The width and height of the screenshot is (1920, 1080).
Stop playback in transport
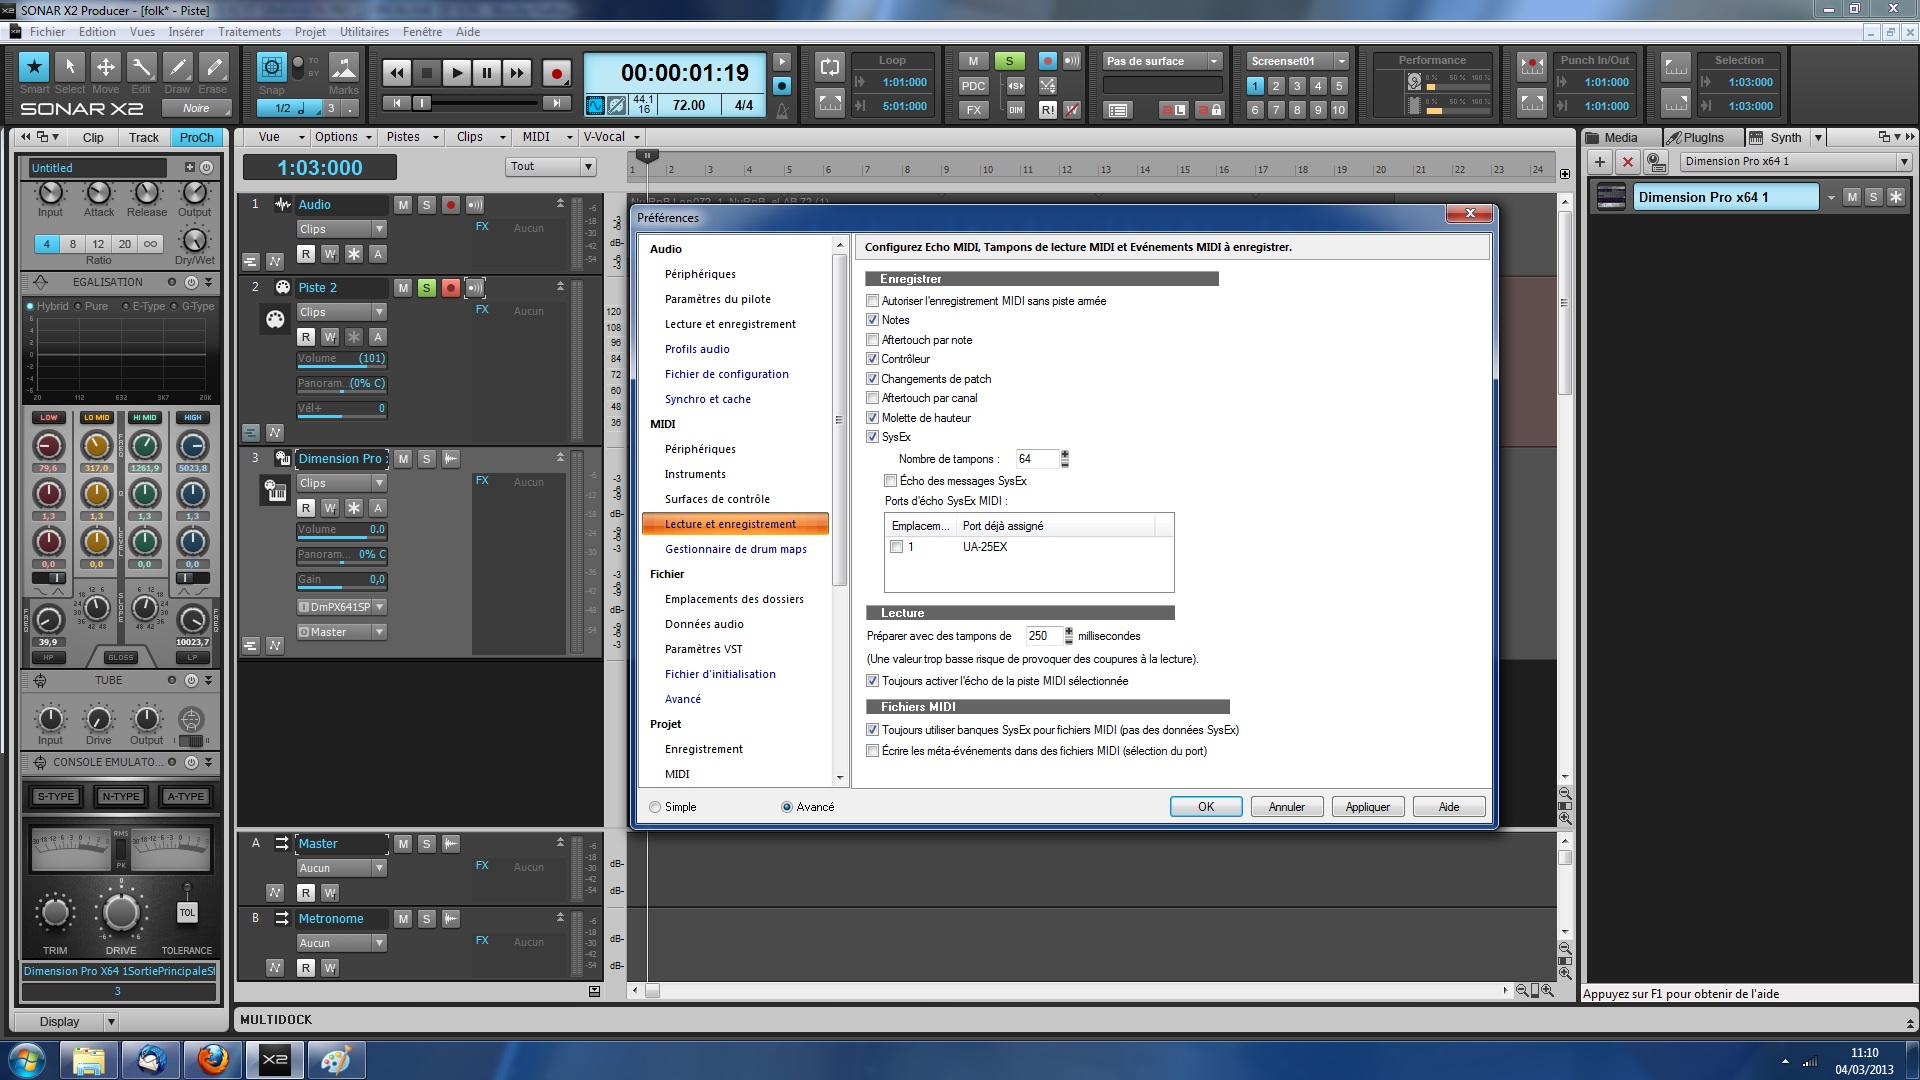(427, 73)
